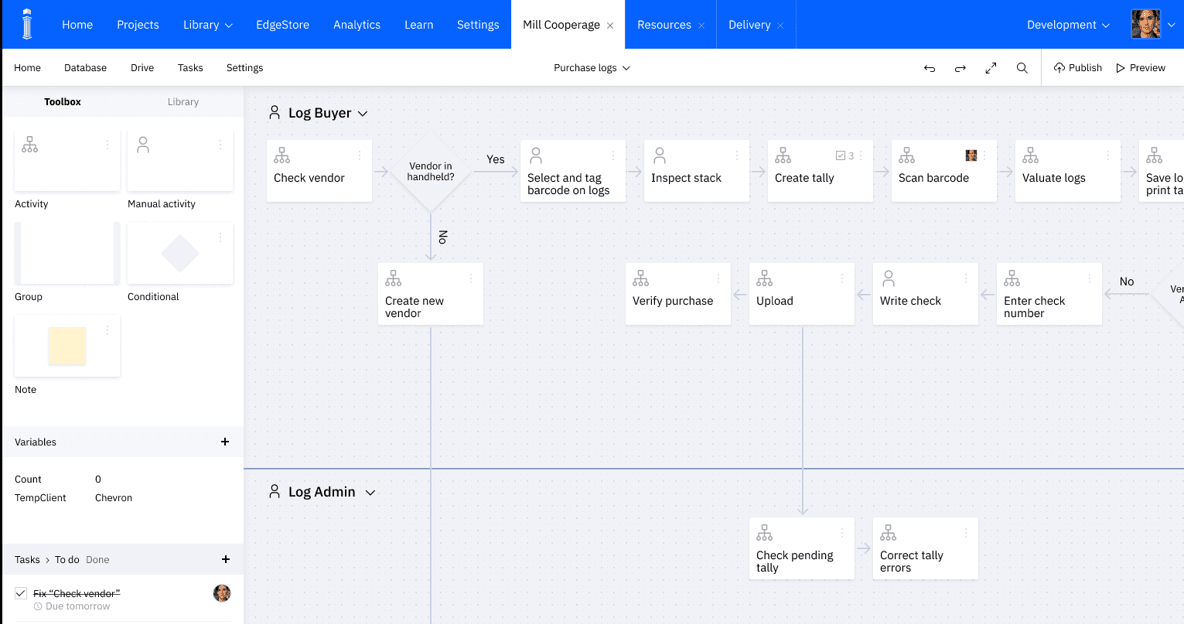
Task: Click the Preview button
Action: coord(1140,68)
